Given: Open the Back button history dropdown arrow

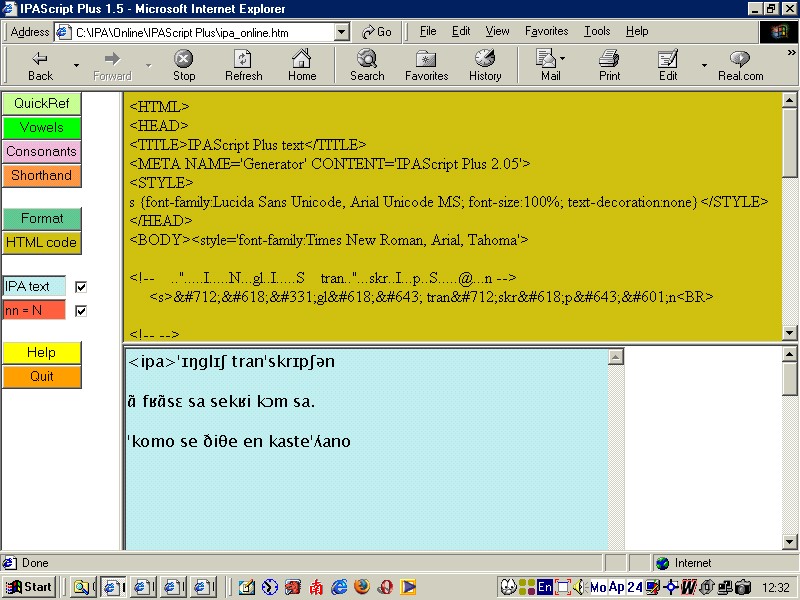Looking at the screenshot, I should pyautogui.click(x=77, y=65).
